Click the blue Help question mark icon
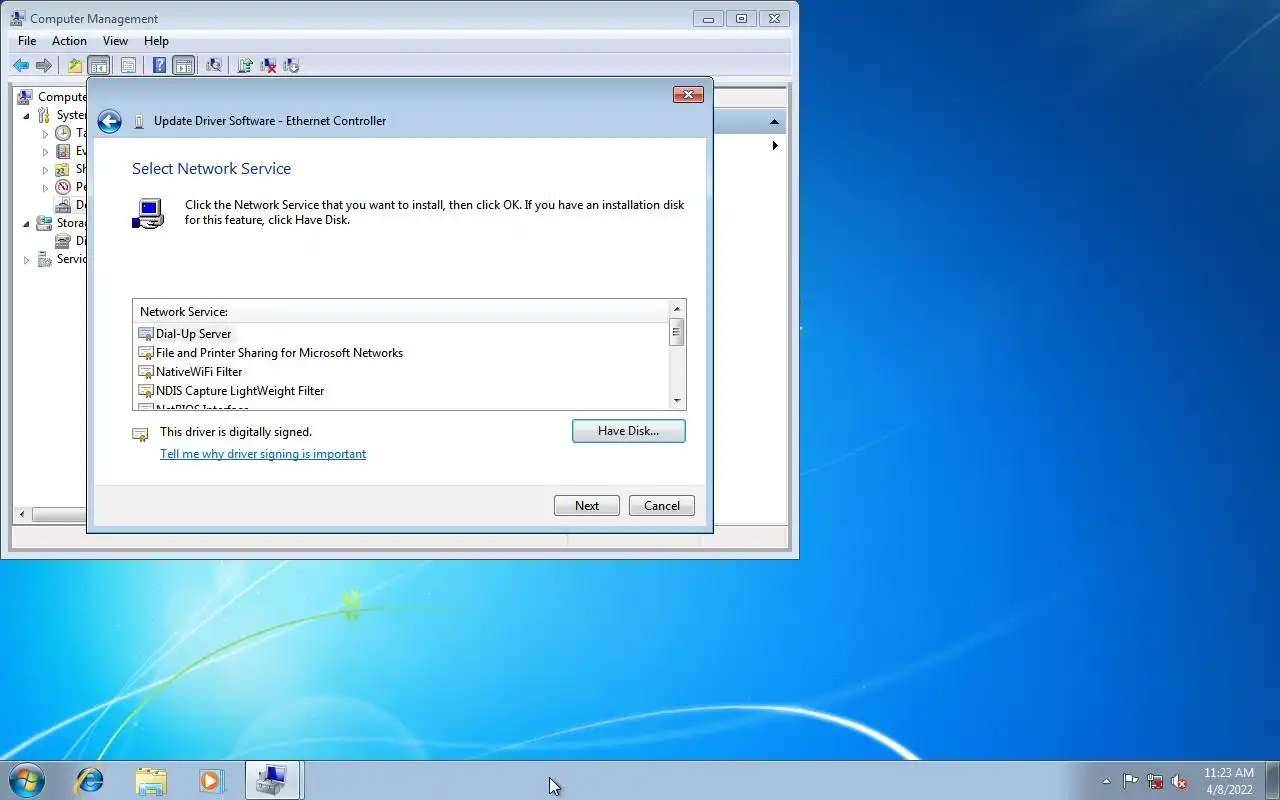1280x800 pixels. pyautogui.click(x=159, y=65)
